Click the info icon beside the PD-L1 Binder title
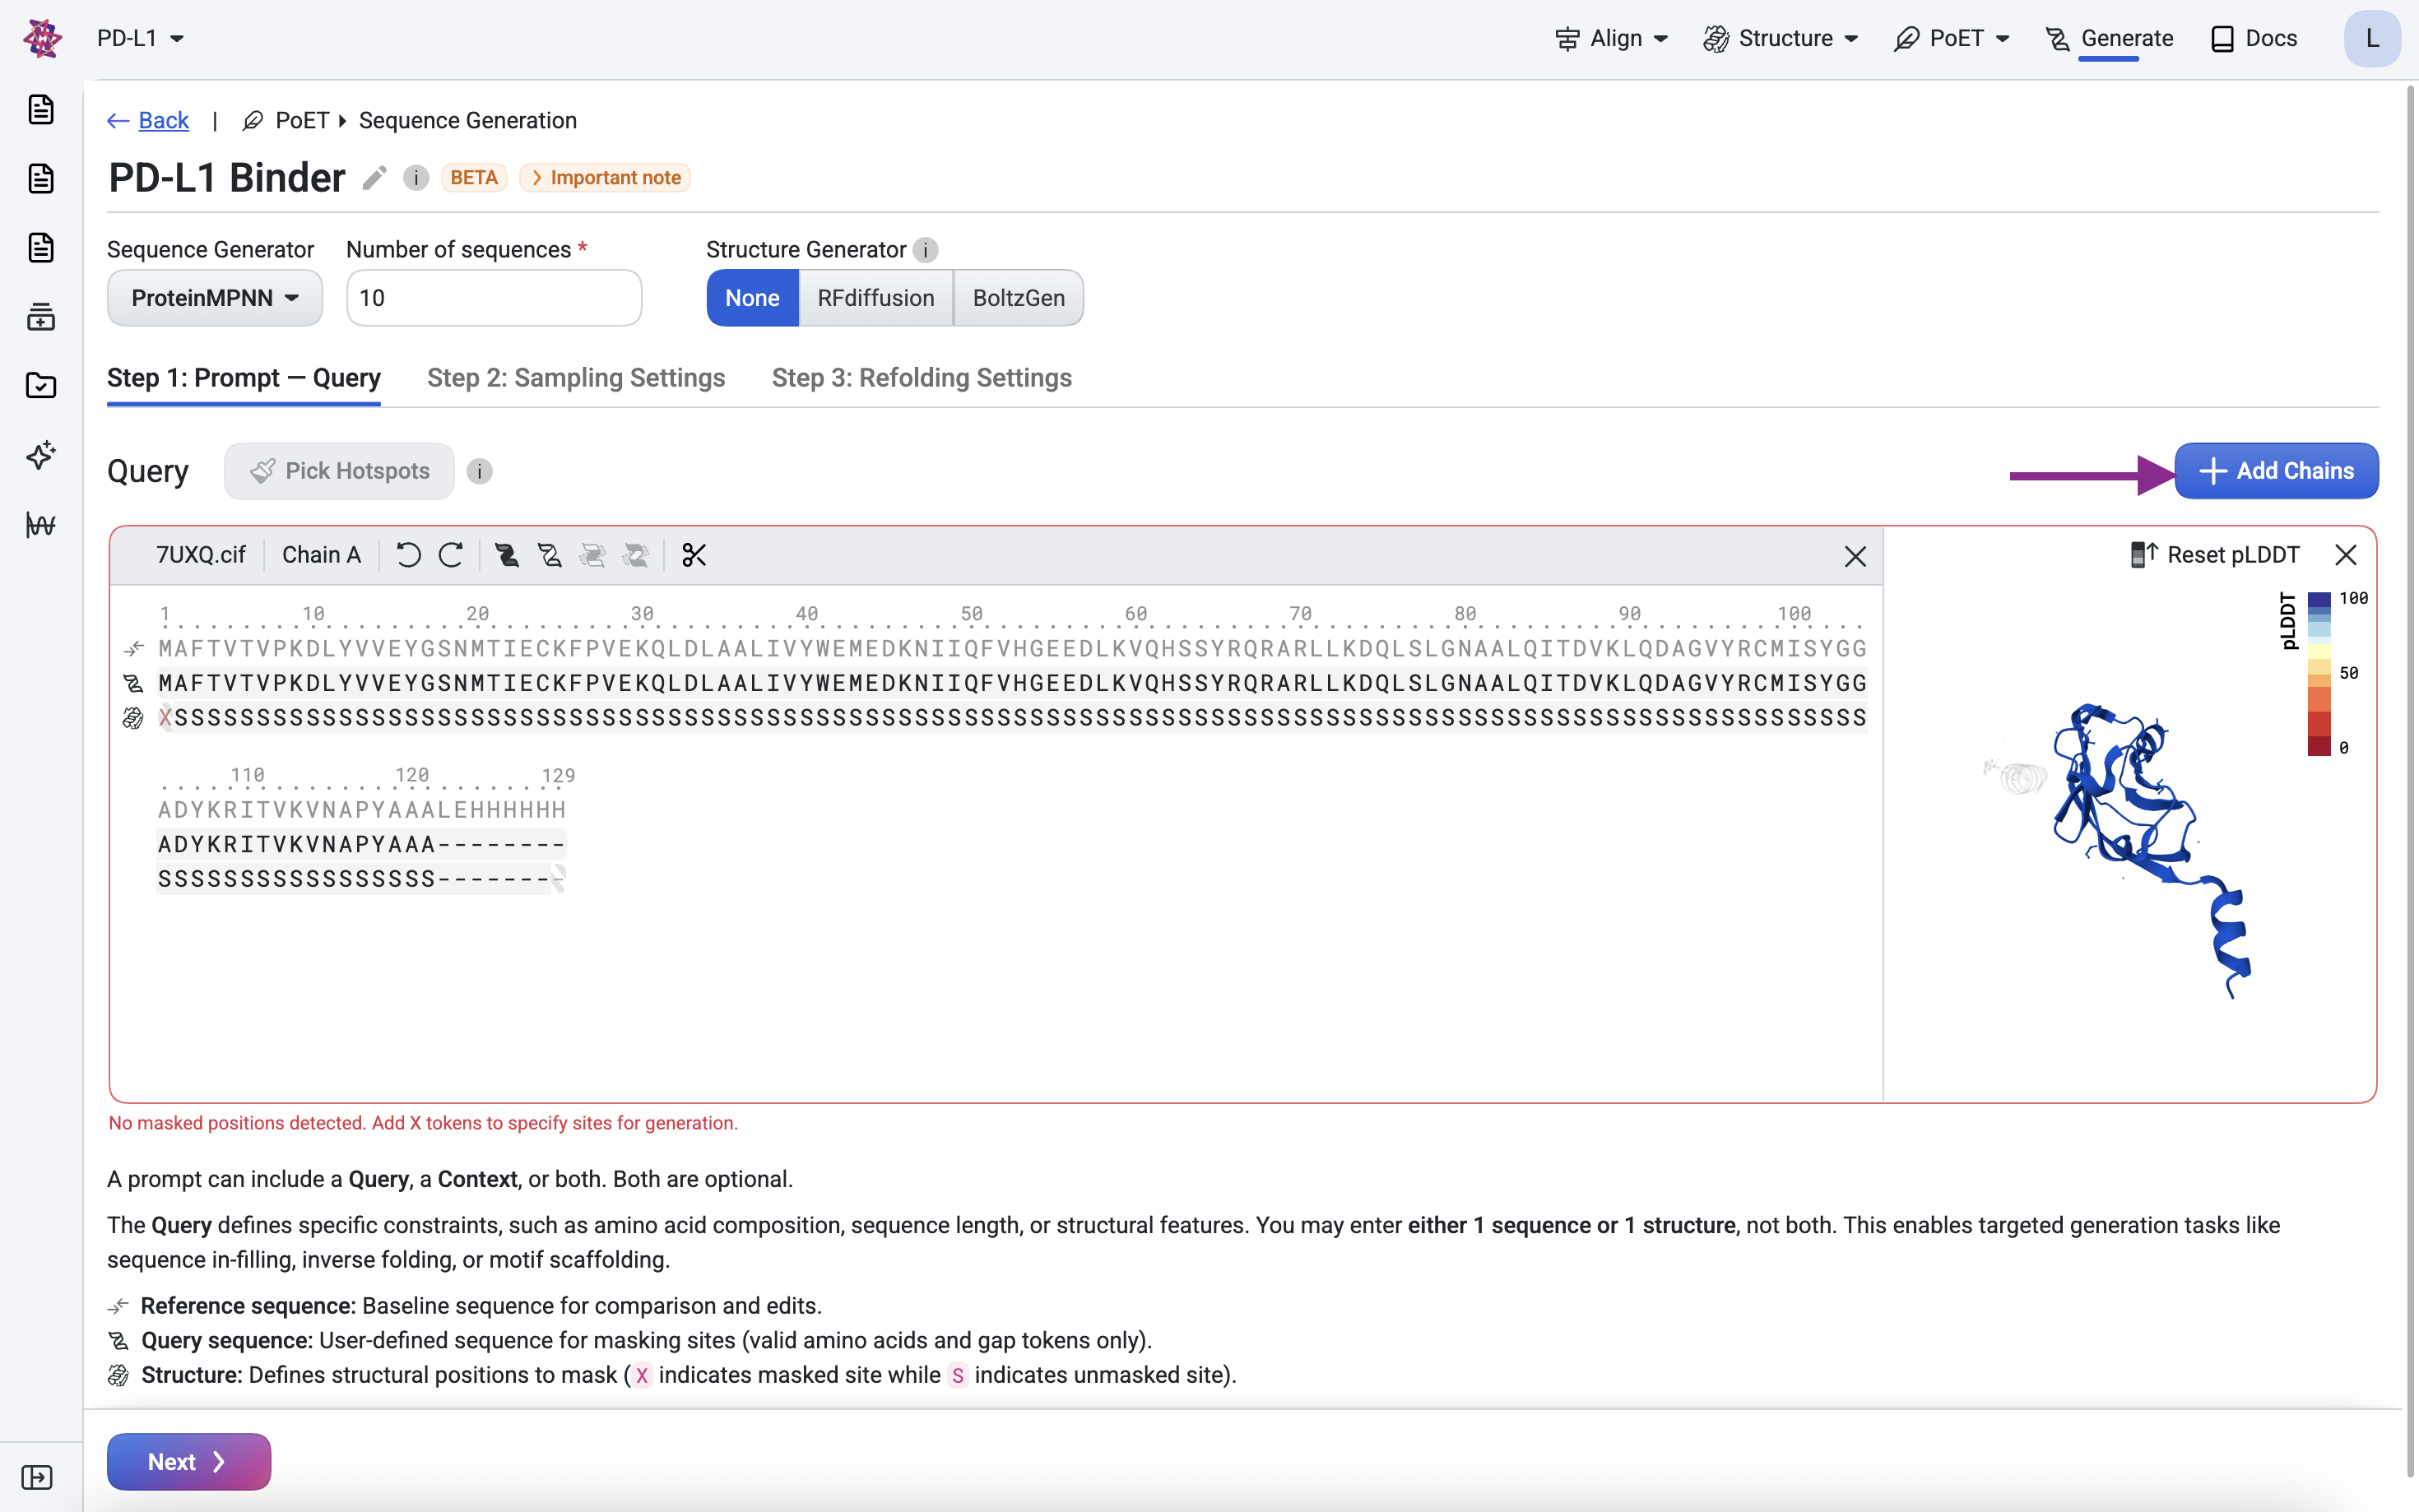 [x=416, y=178]
